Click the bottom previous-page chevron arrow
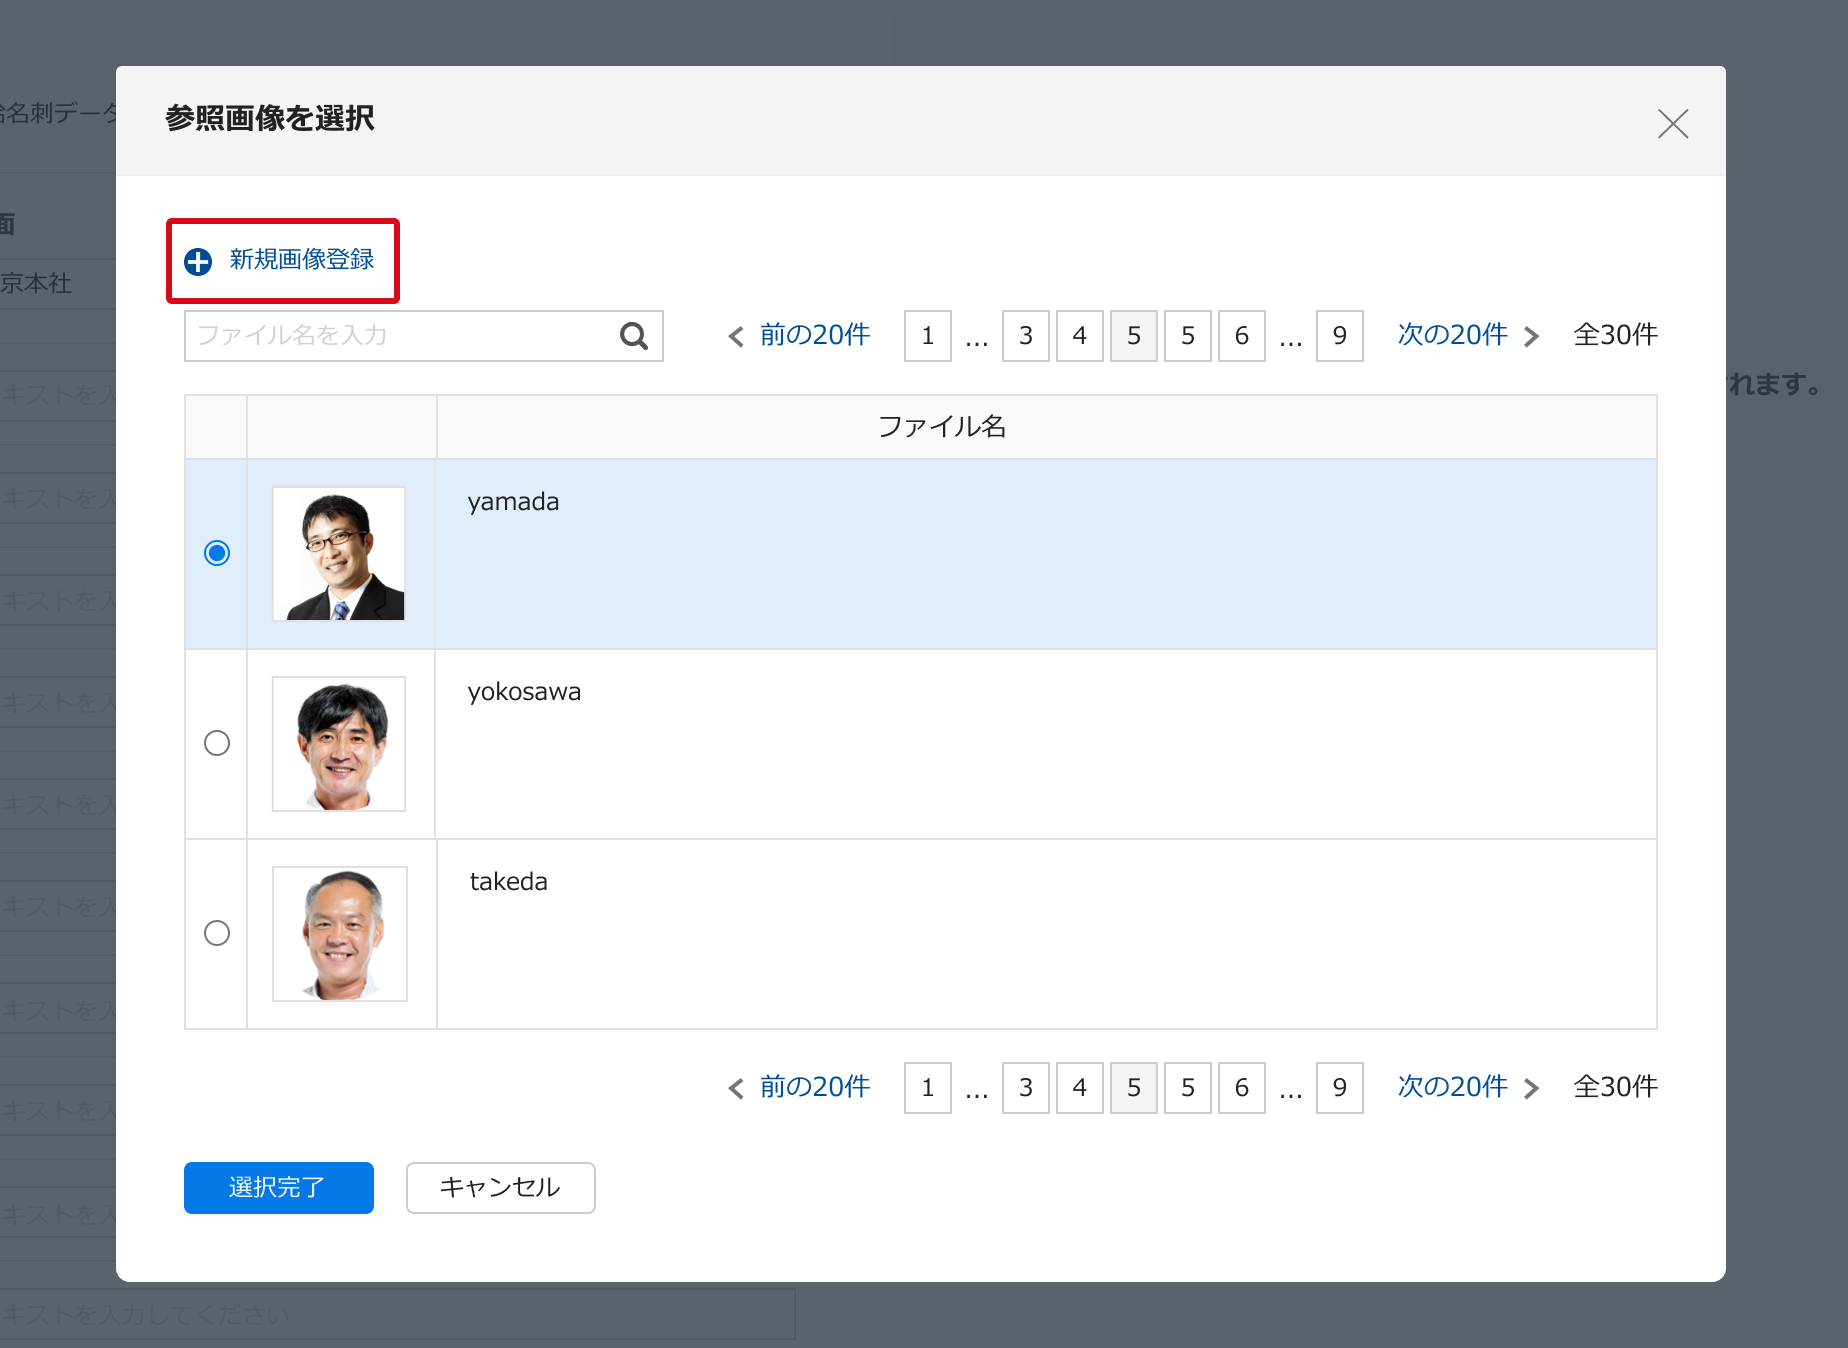The image size is (1848, 1348). pyautogui.click(x=736, y=1089)
